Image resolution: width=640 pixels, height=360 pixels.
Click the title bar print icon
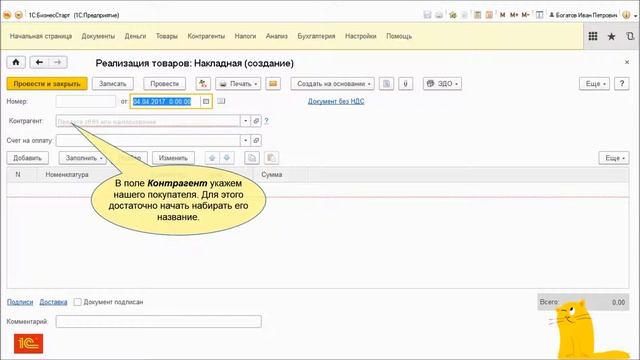(439, 15)
